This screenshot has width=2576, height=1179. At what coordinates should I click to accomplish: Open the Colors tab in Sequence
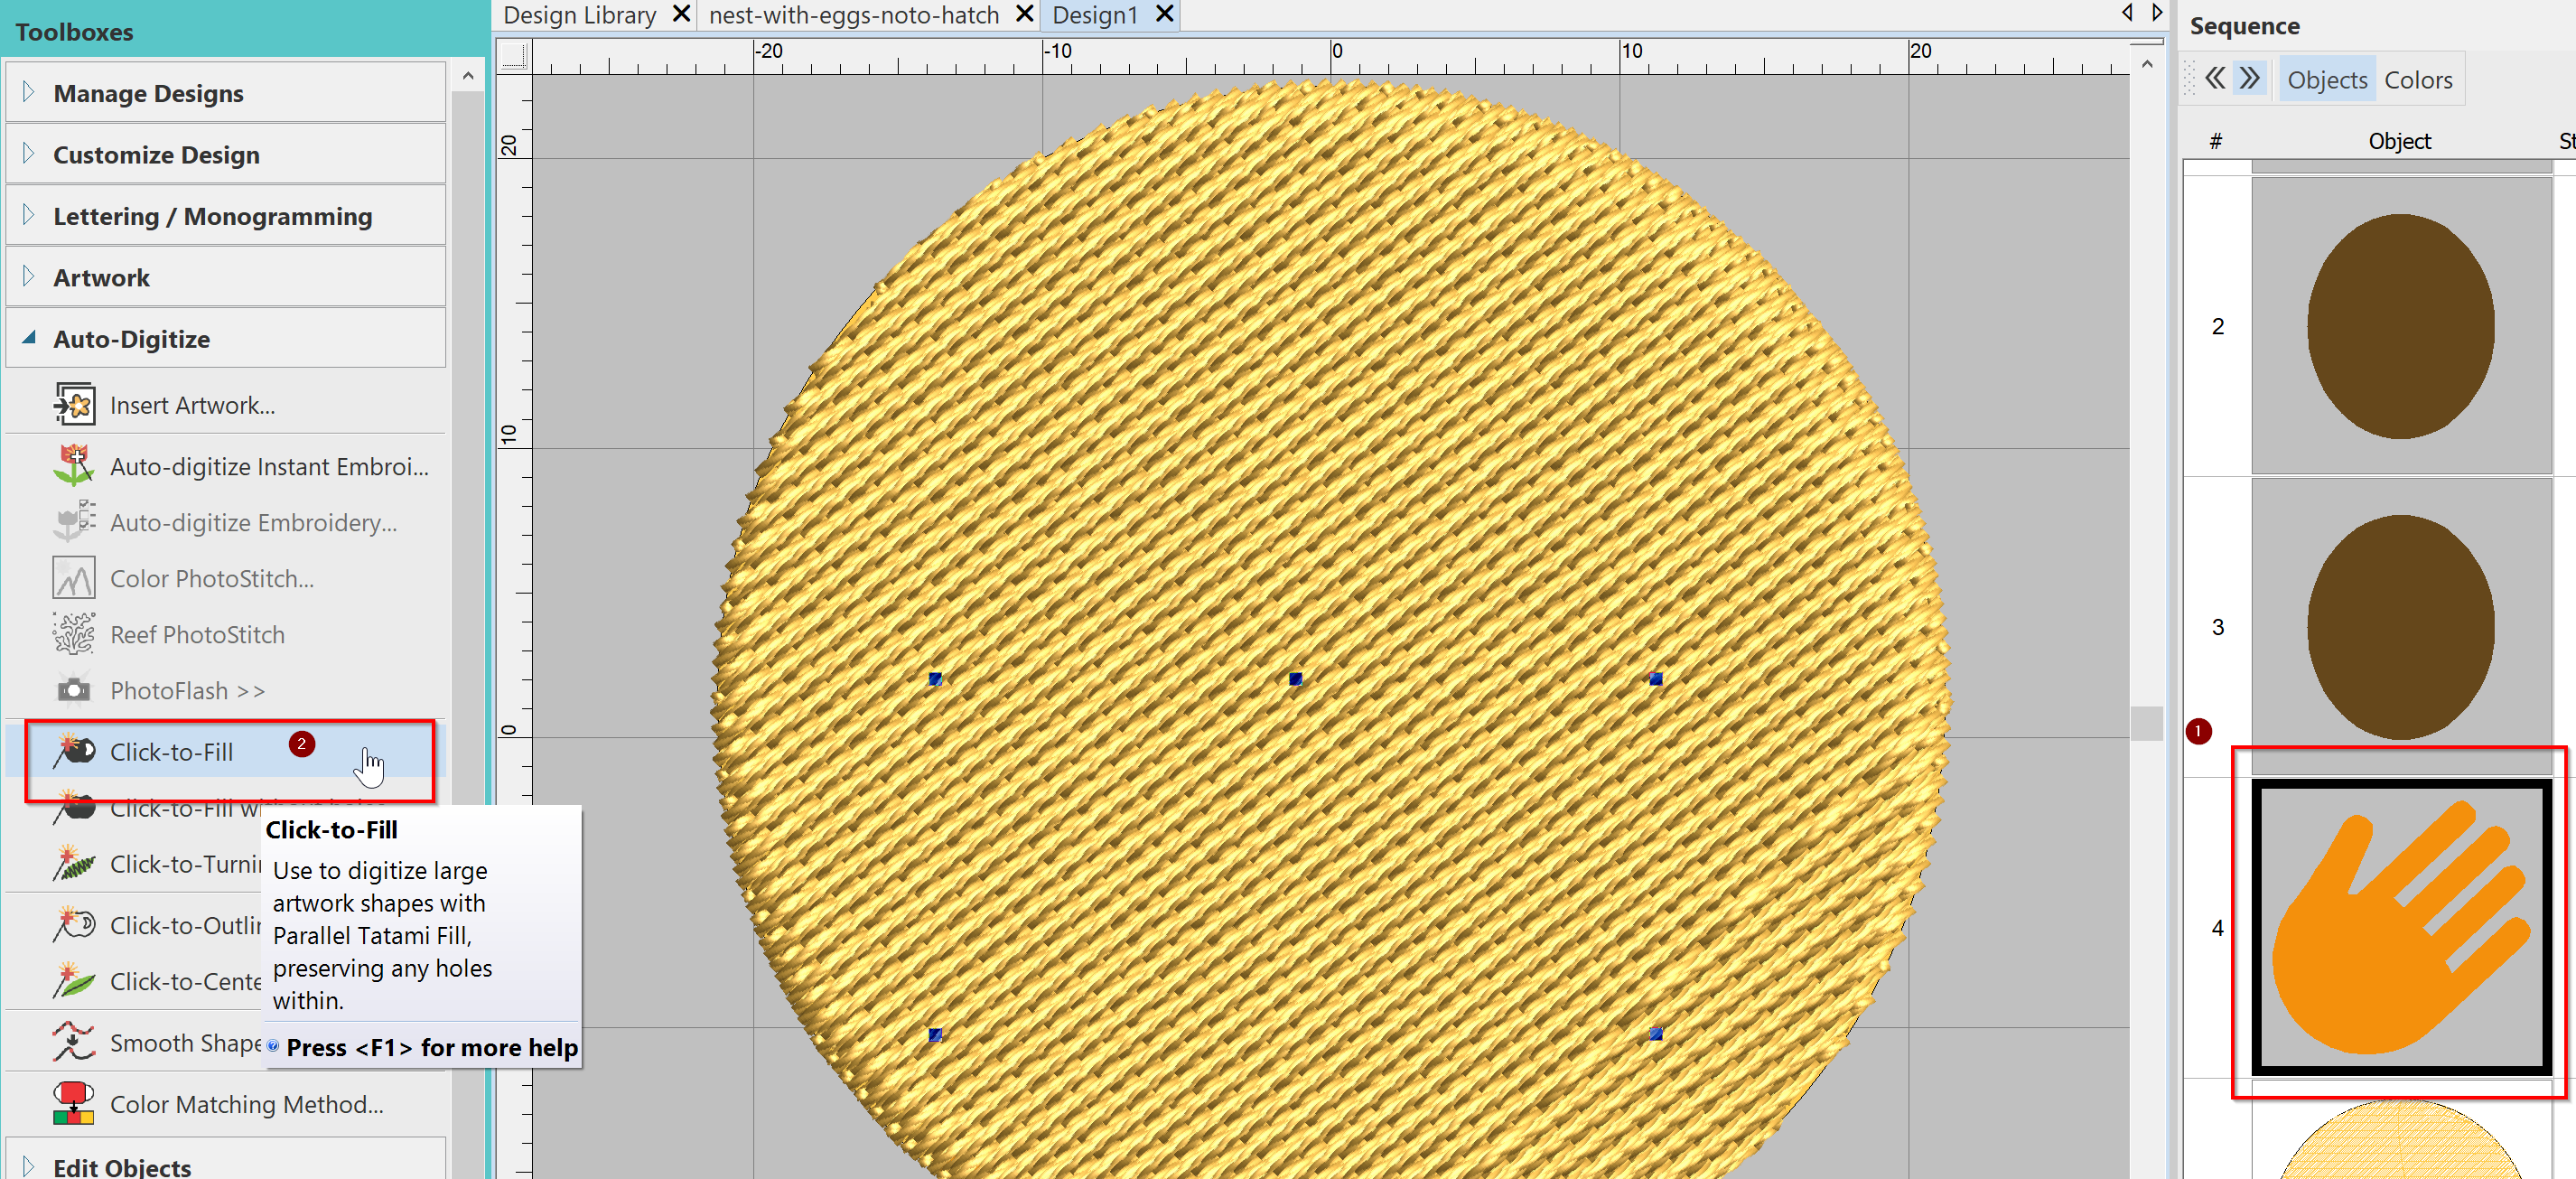(x=2417, y=79)
